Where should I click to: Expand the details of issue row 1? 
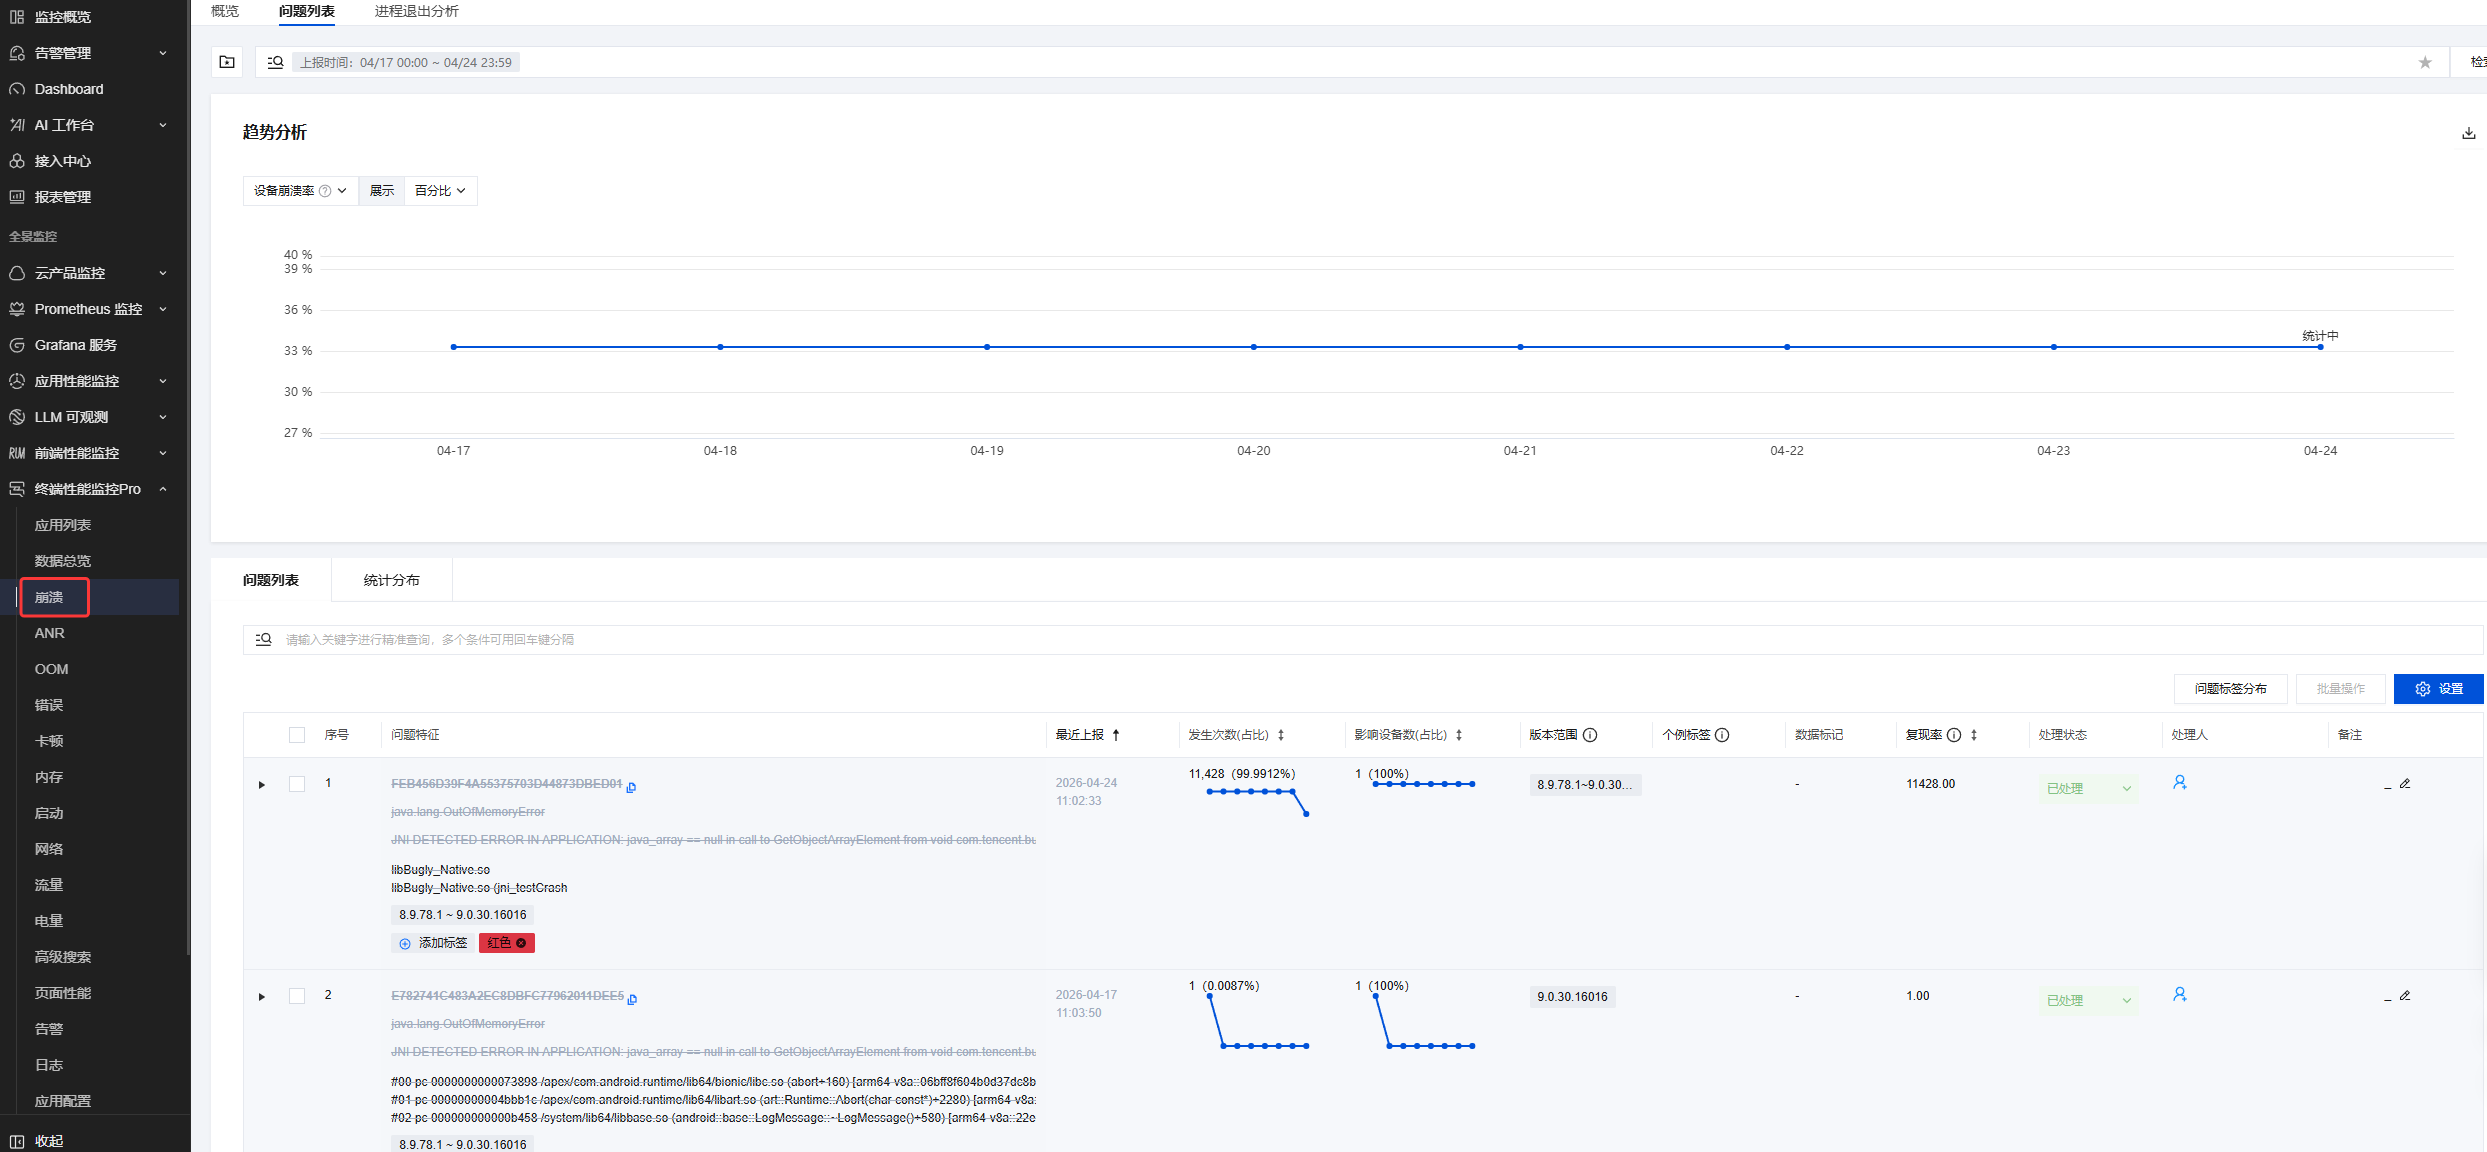(x=262, y=785)
